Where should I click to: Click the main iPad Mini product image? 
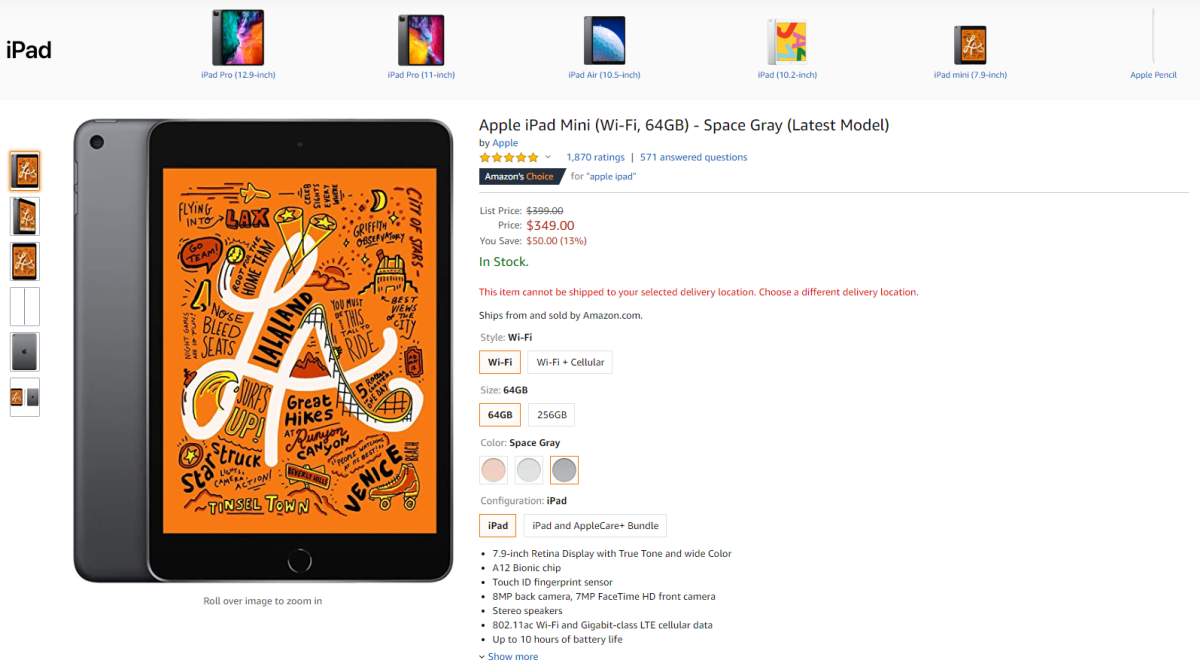[263, 350]
